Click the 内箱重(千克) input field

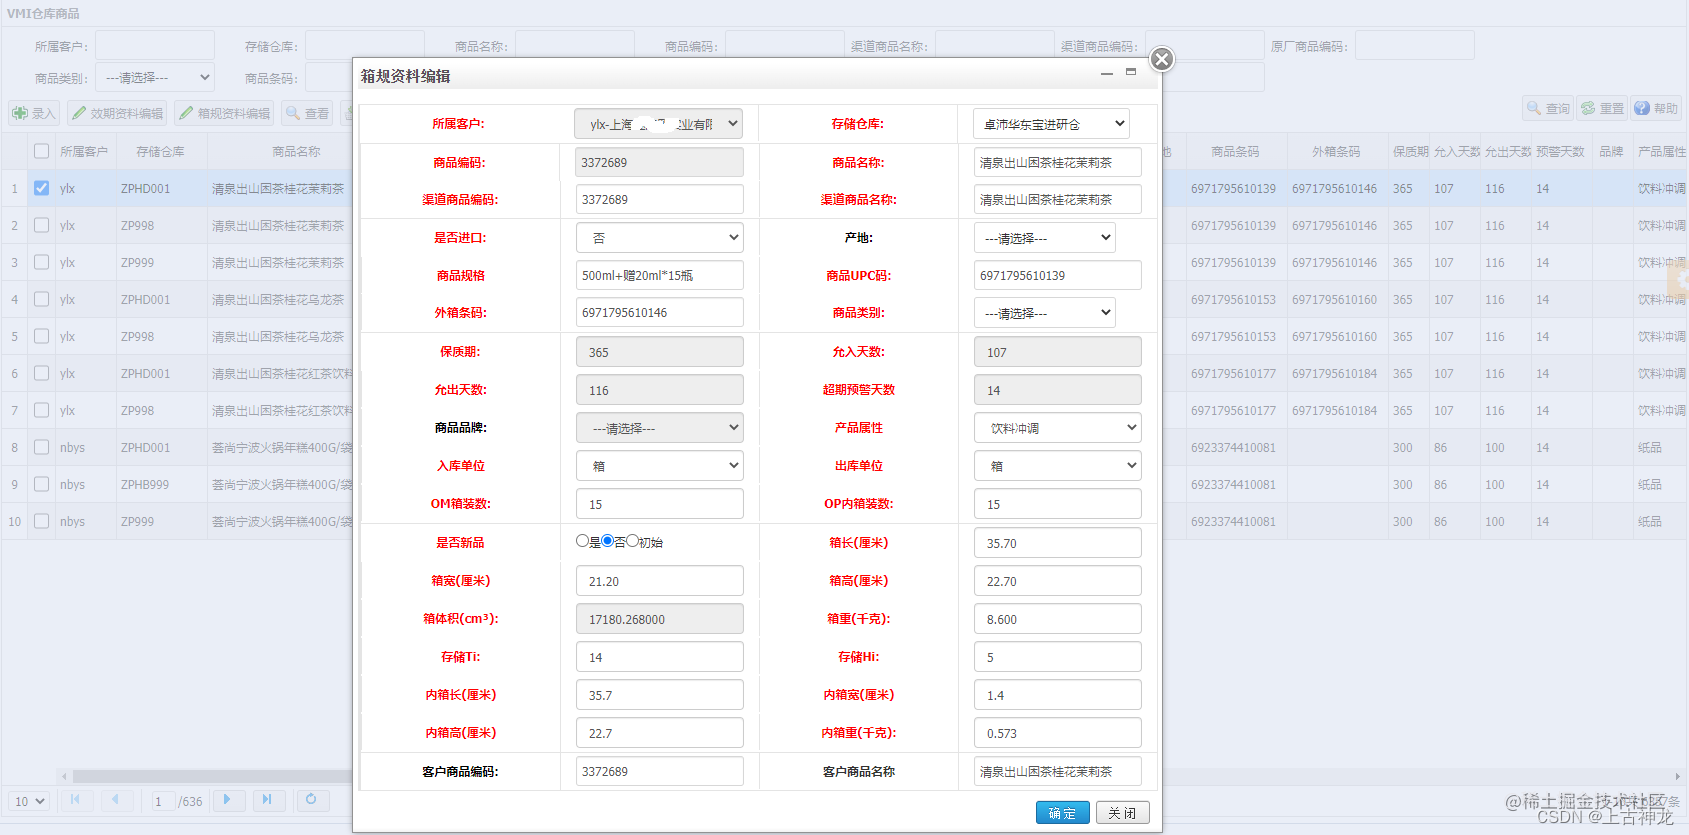tap(1058, 733)
